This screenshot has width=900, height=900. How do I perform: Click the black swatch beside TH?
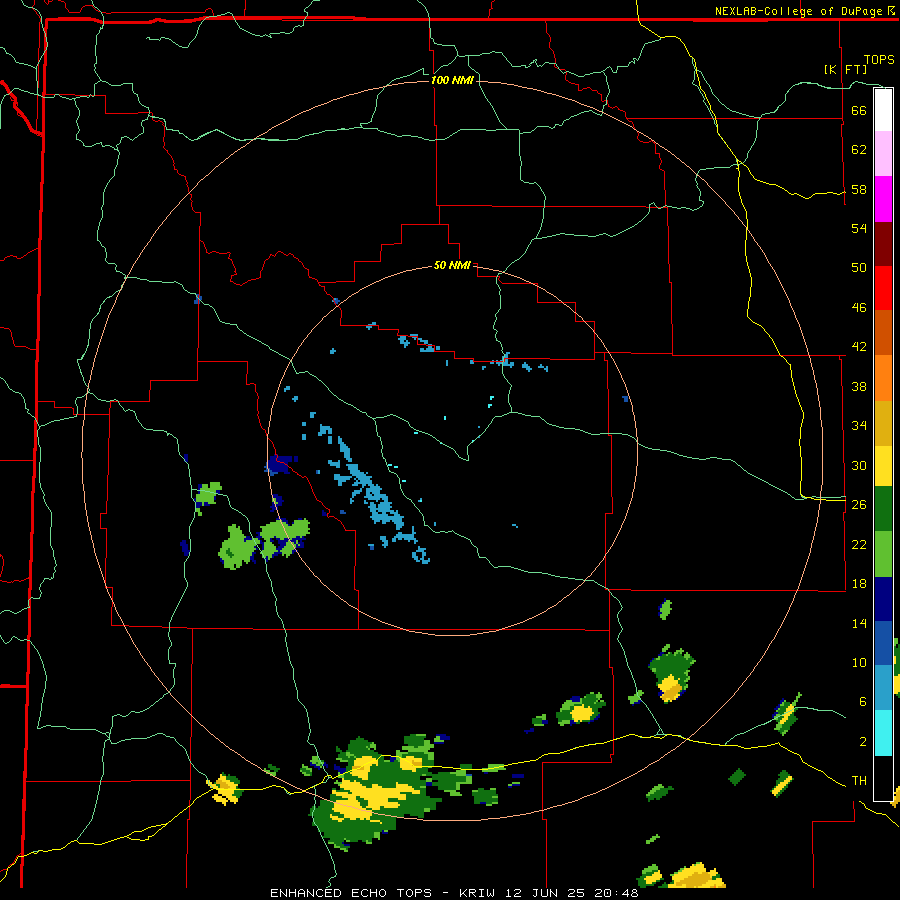[883, 778]
